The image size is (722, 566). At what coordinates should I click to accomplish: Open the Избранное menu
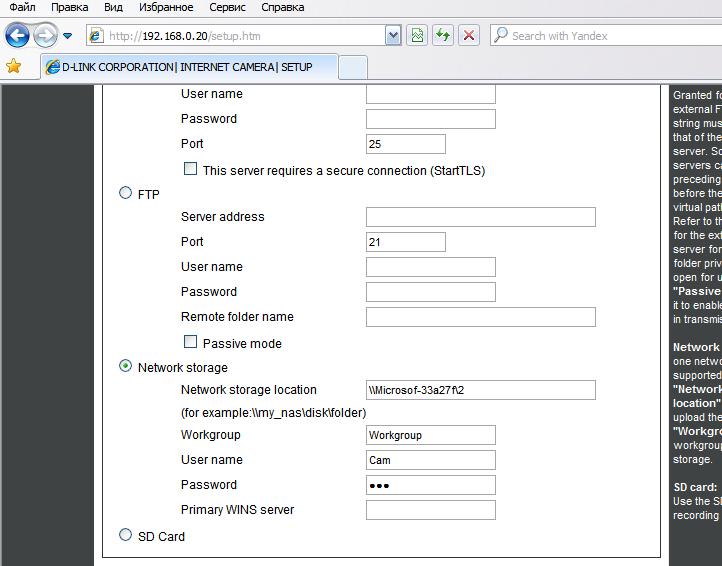166,7
